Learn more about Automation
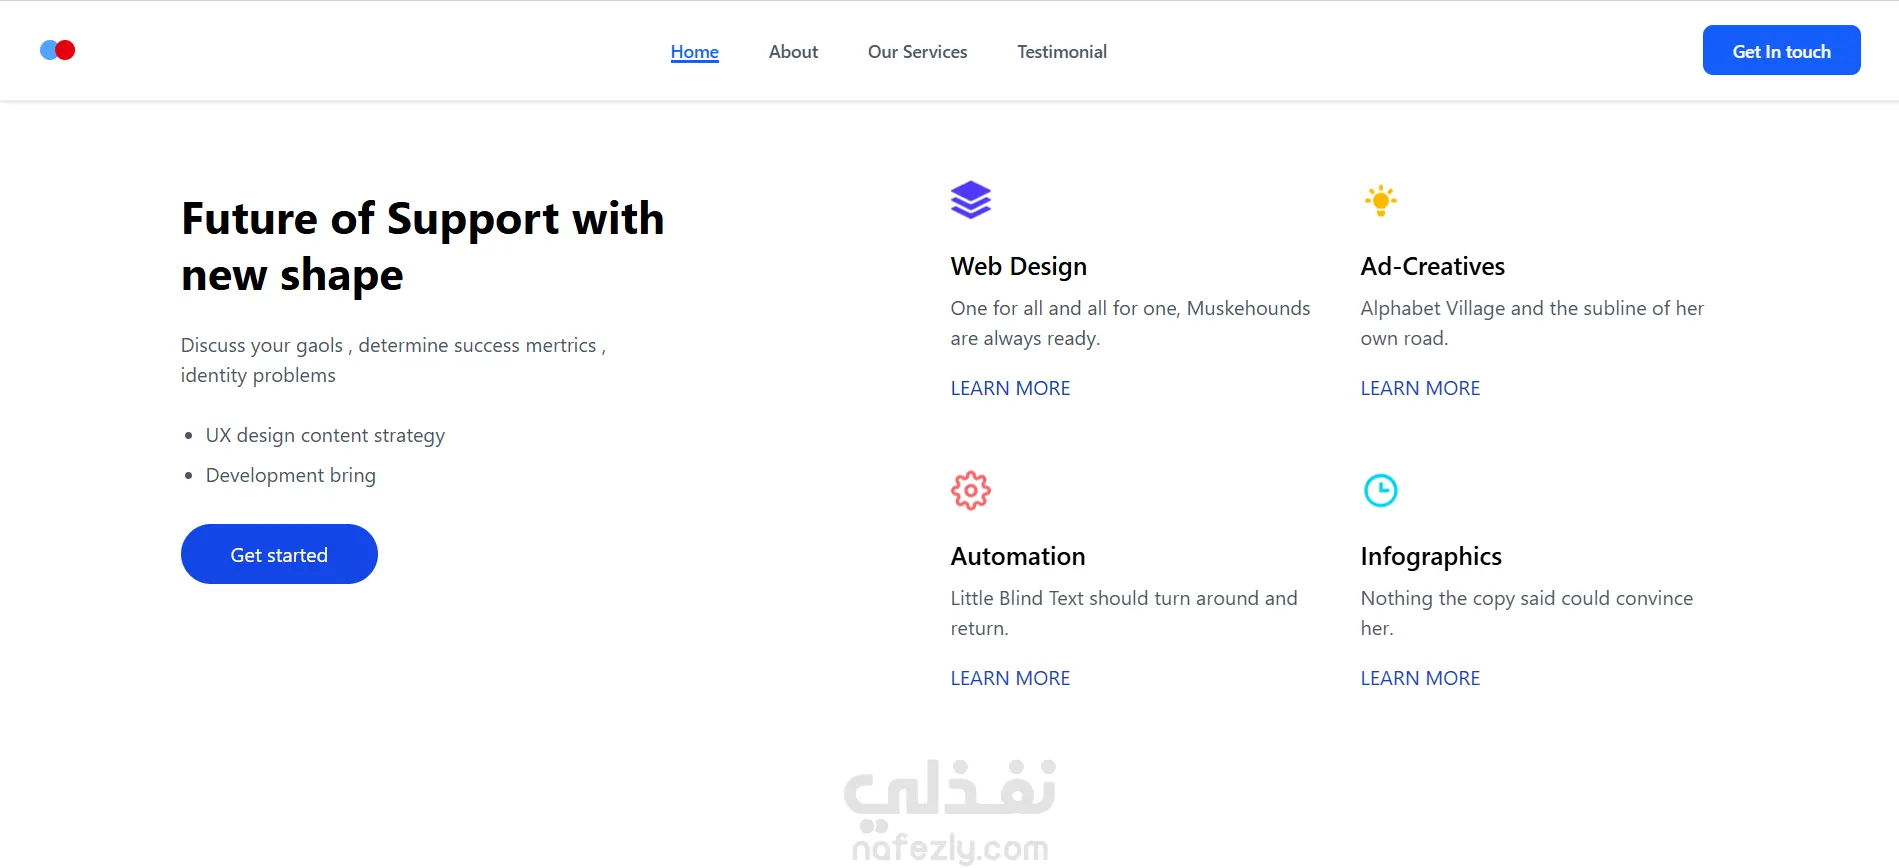Screen dimensions: 1899x868 click(1010, 678)
